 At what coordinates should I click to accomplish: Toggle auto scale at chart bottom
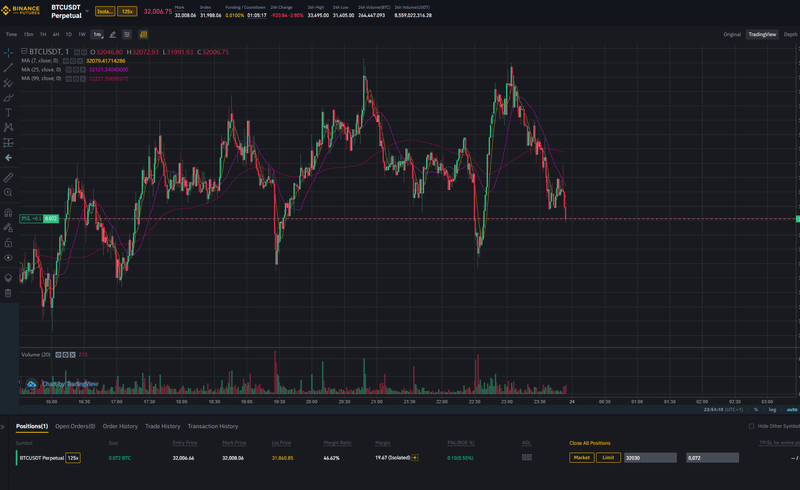792,409
